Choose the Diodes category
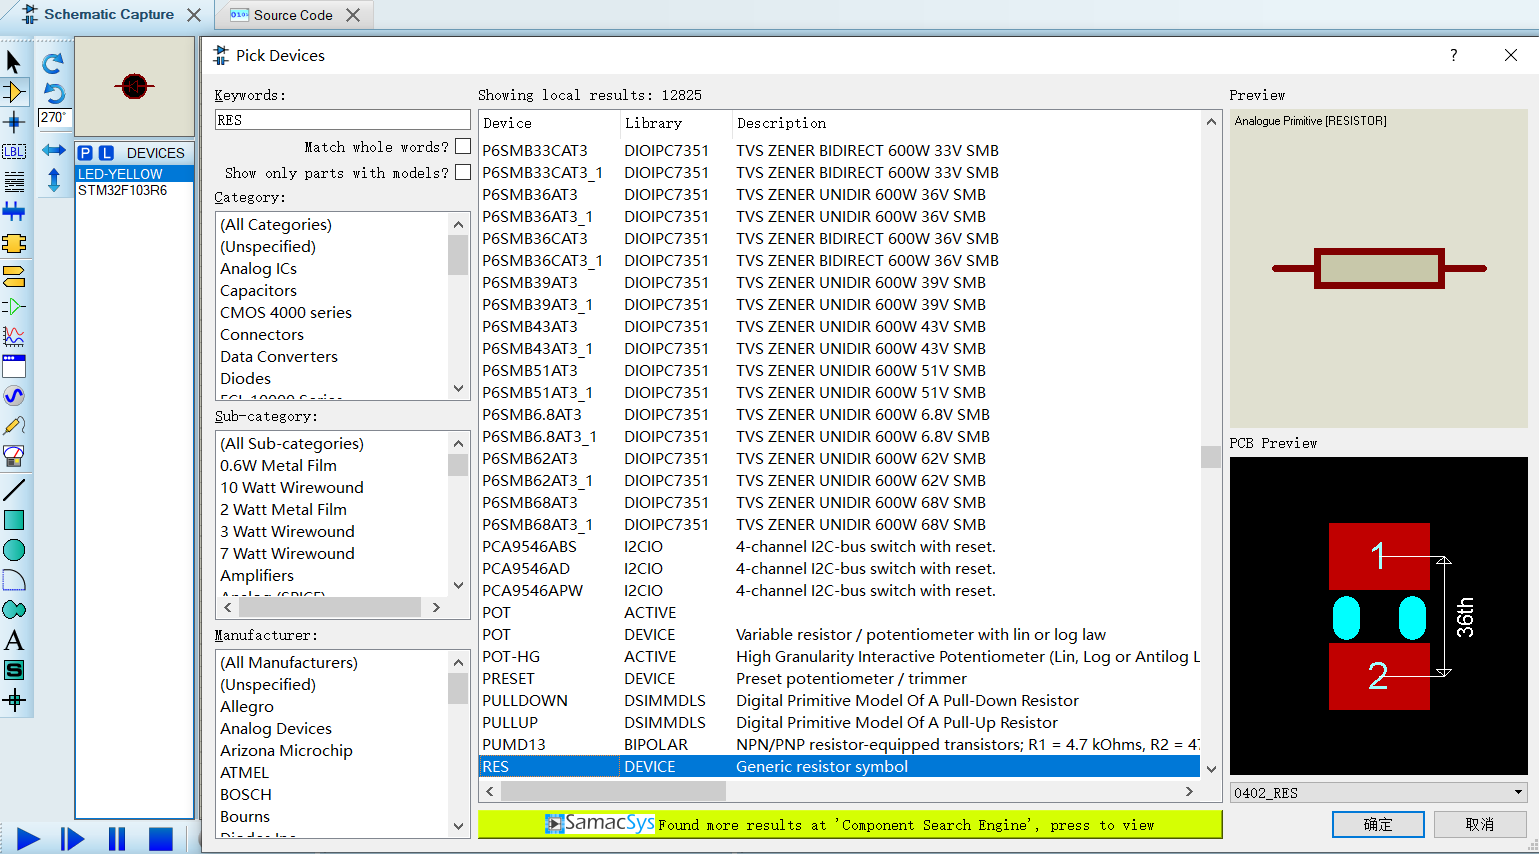 [246, 379]
